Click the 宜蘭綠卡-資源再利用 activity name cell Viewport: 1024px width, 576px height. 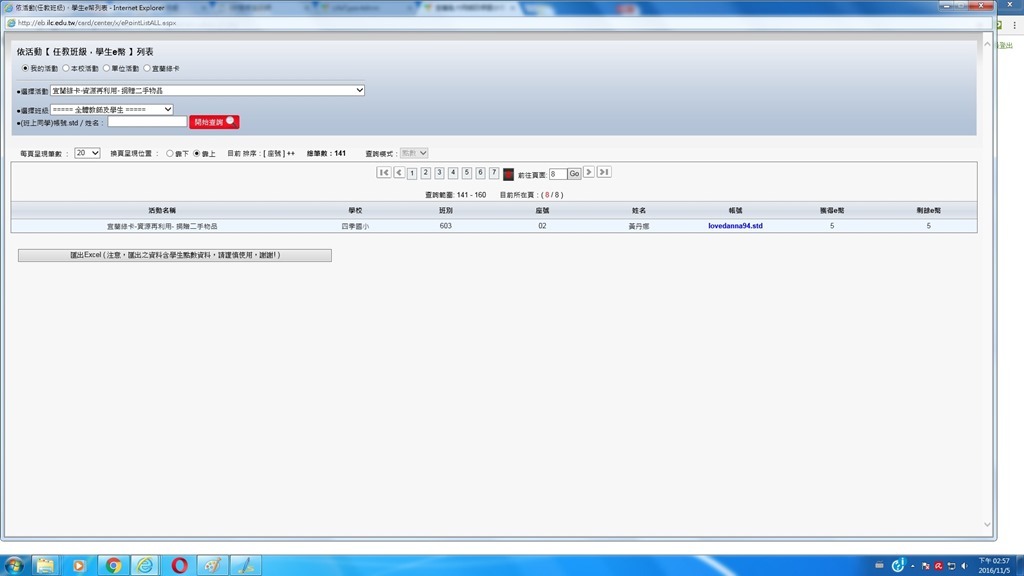pos(162,226)
